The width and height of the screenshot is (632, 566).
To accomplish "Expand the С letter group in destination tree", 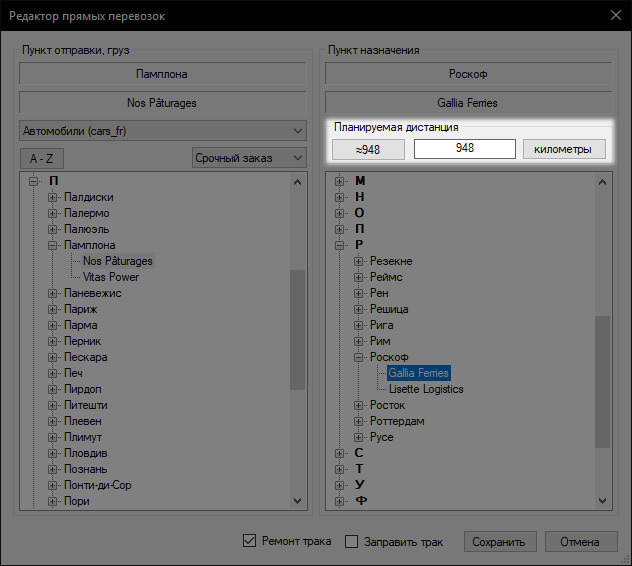I will point(339,453).
